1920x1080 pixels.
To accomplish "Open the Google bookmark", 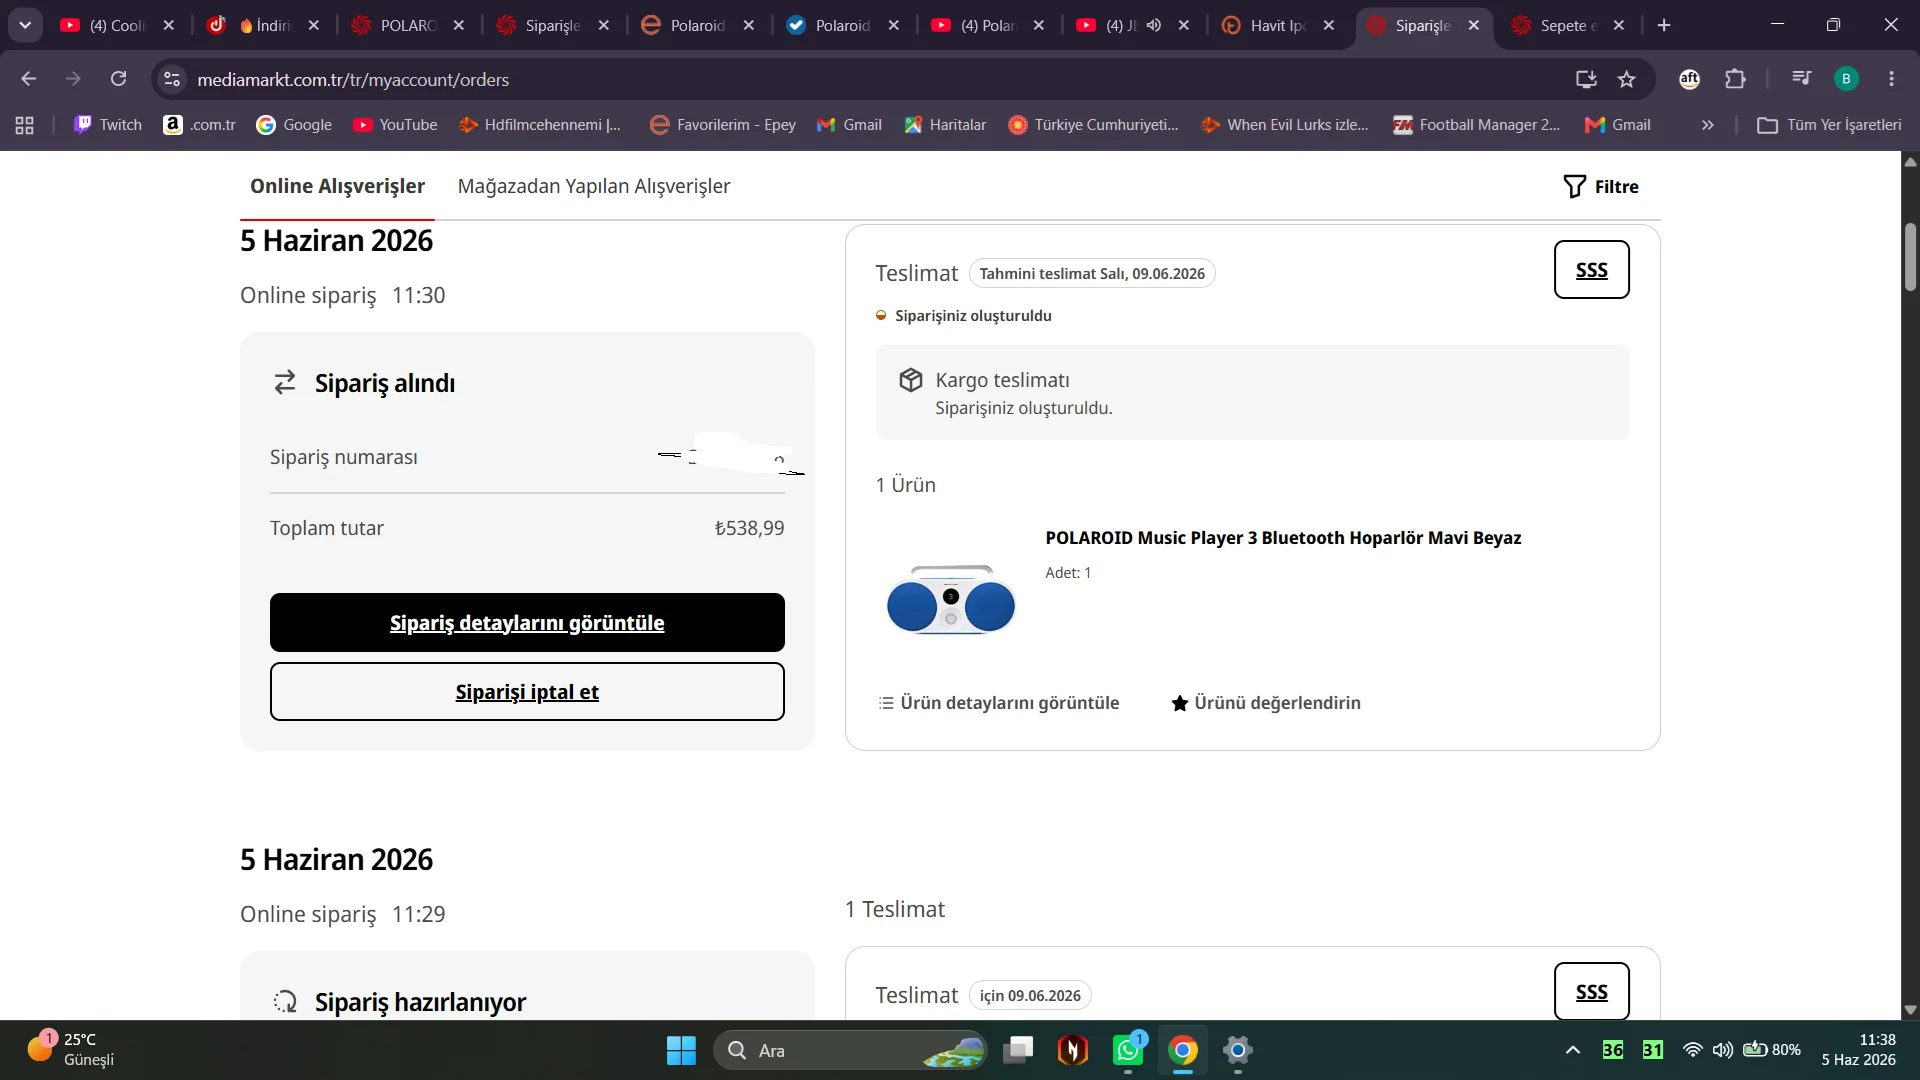I will pyautogui.click(x=294, y=125).
